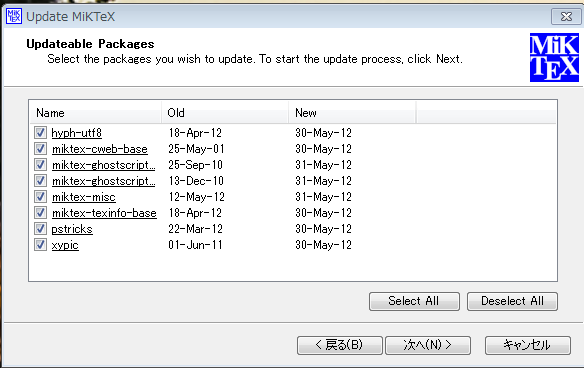This screenshot has width=584, height=368.
Task: Toggle the miktex-texinfo-base checkbox
Action: point(40,213)
